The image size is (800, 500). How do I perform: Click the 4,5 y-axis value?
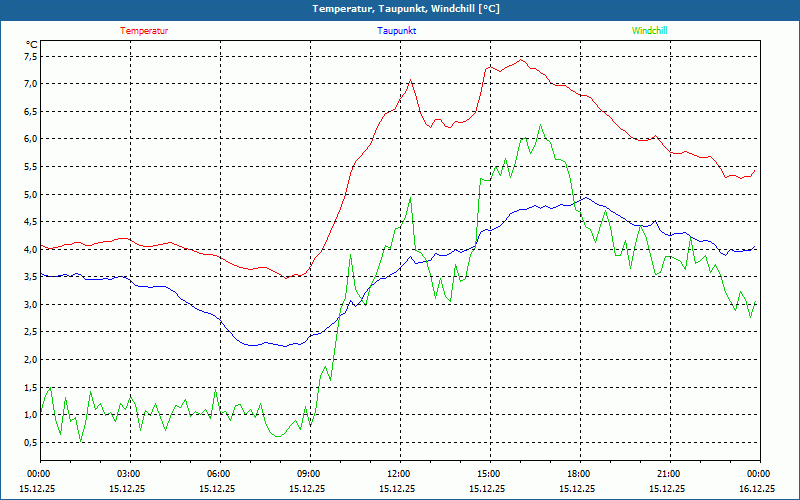tap(31, 221)
